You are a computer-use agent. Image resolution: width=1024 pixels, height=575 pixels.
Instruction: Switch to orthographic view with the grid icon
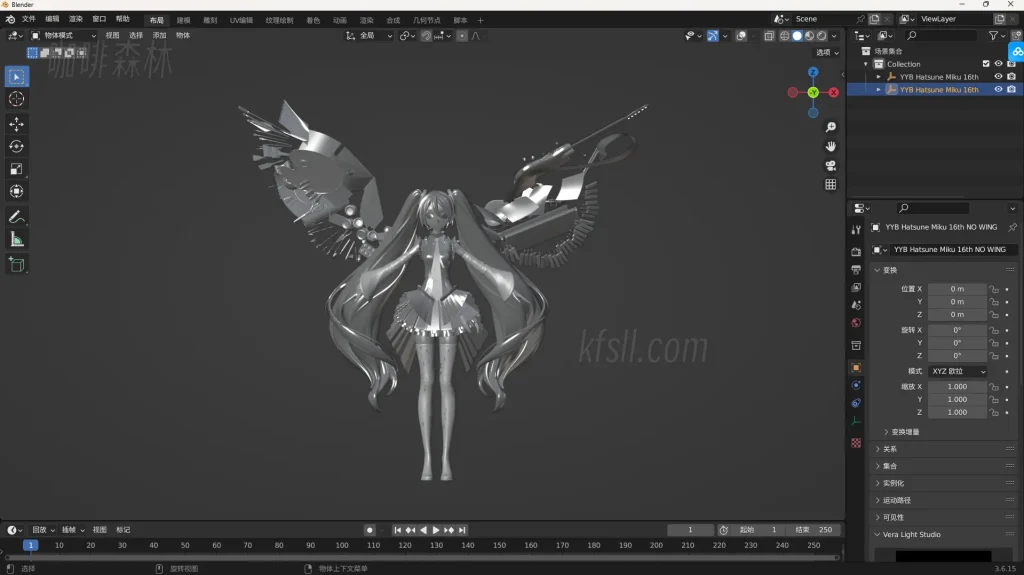click(830, 185)
